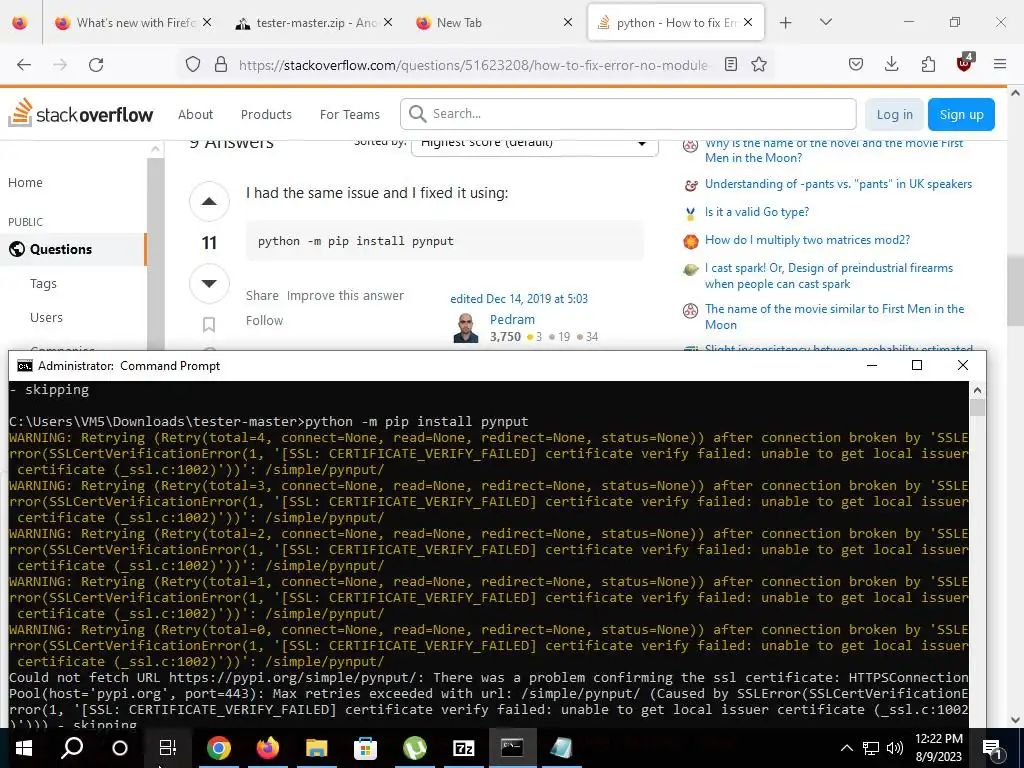Click the uBlock Origin extension icon

(965, 63)
